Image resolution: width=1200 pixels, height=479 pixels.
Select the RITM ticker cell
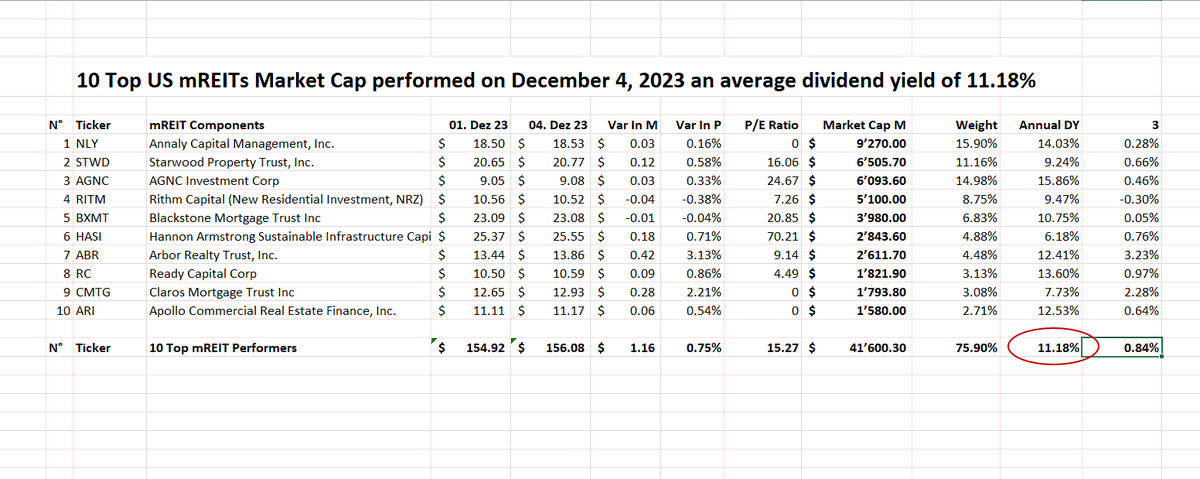pos(92,199)
